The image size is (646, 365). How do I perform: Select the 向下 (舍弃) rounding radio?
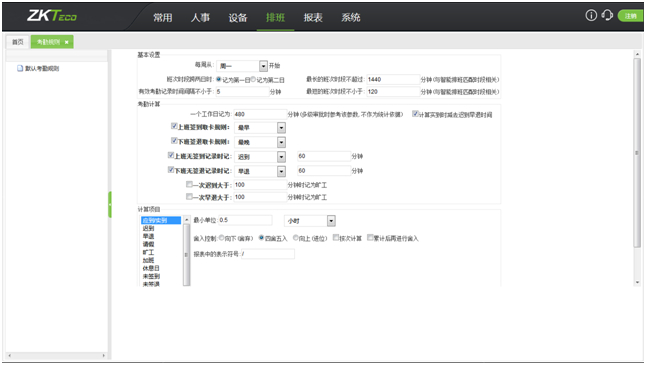221,238
